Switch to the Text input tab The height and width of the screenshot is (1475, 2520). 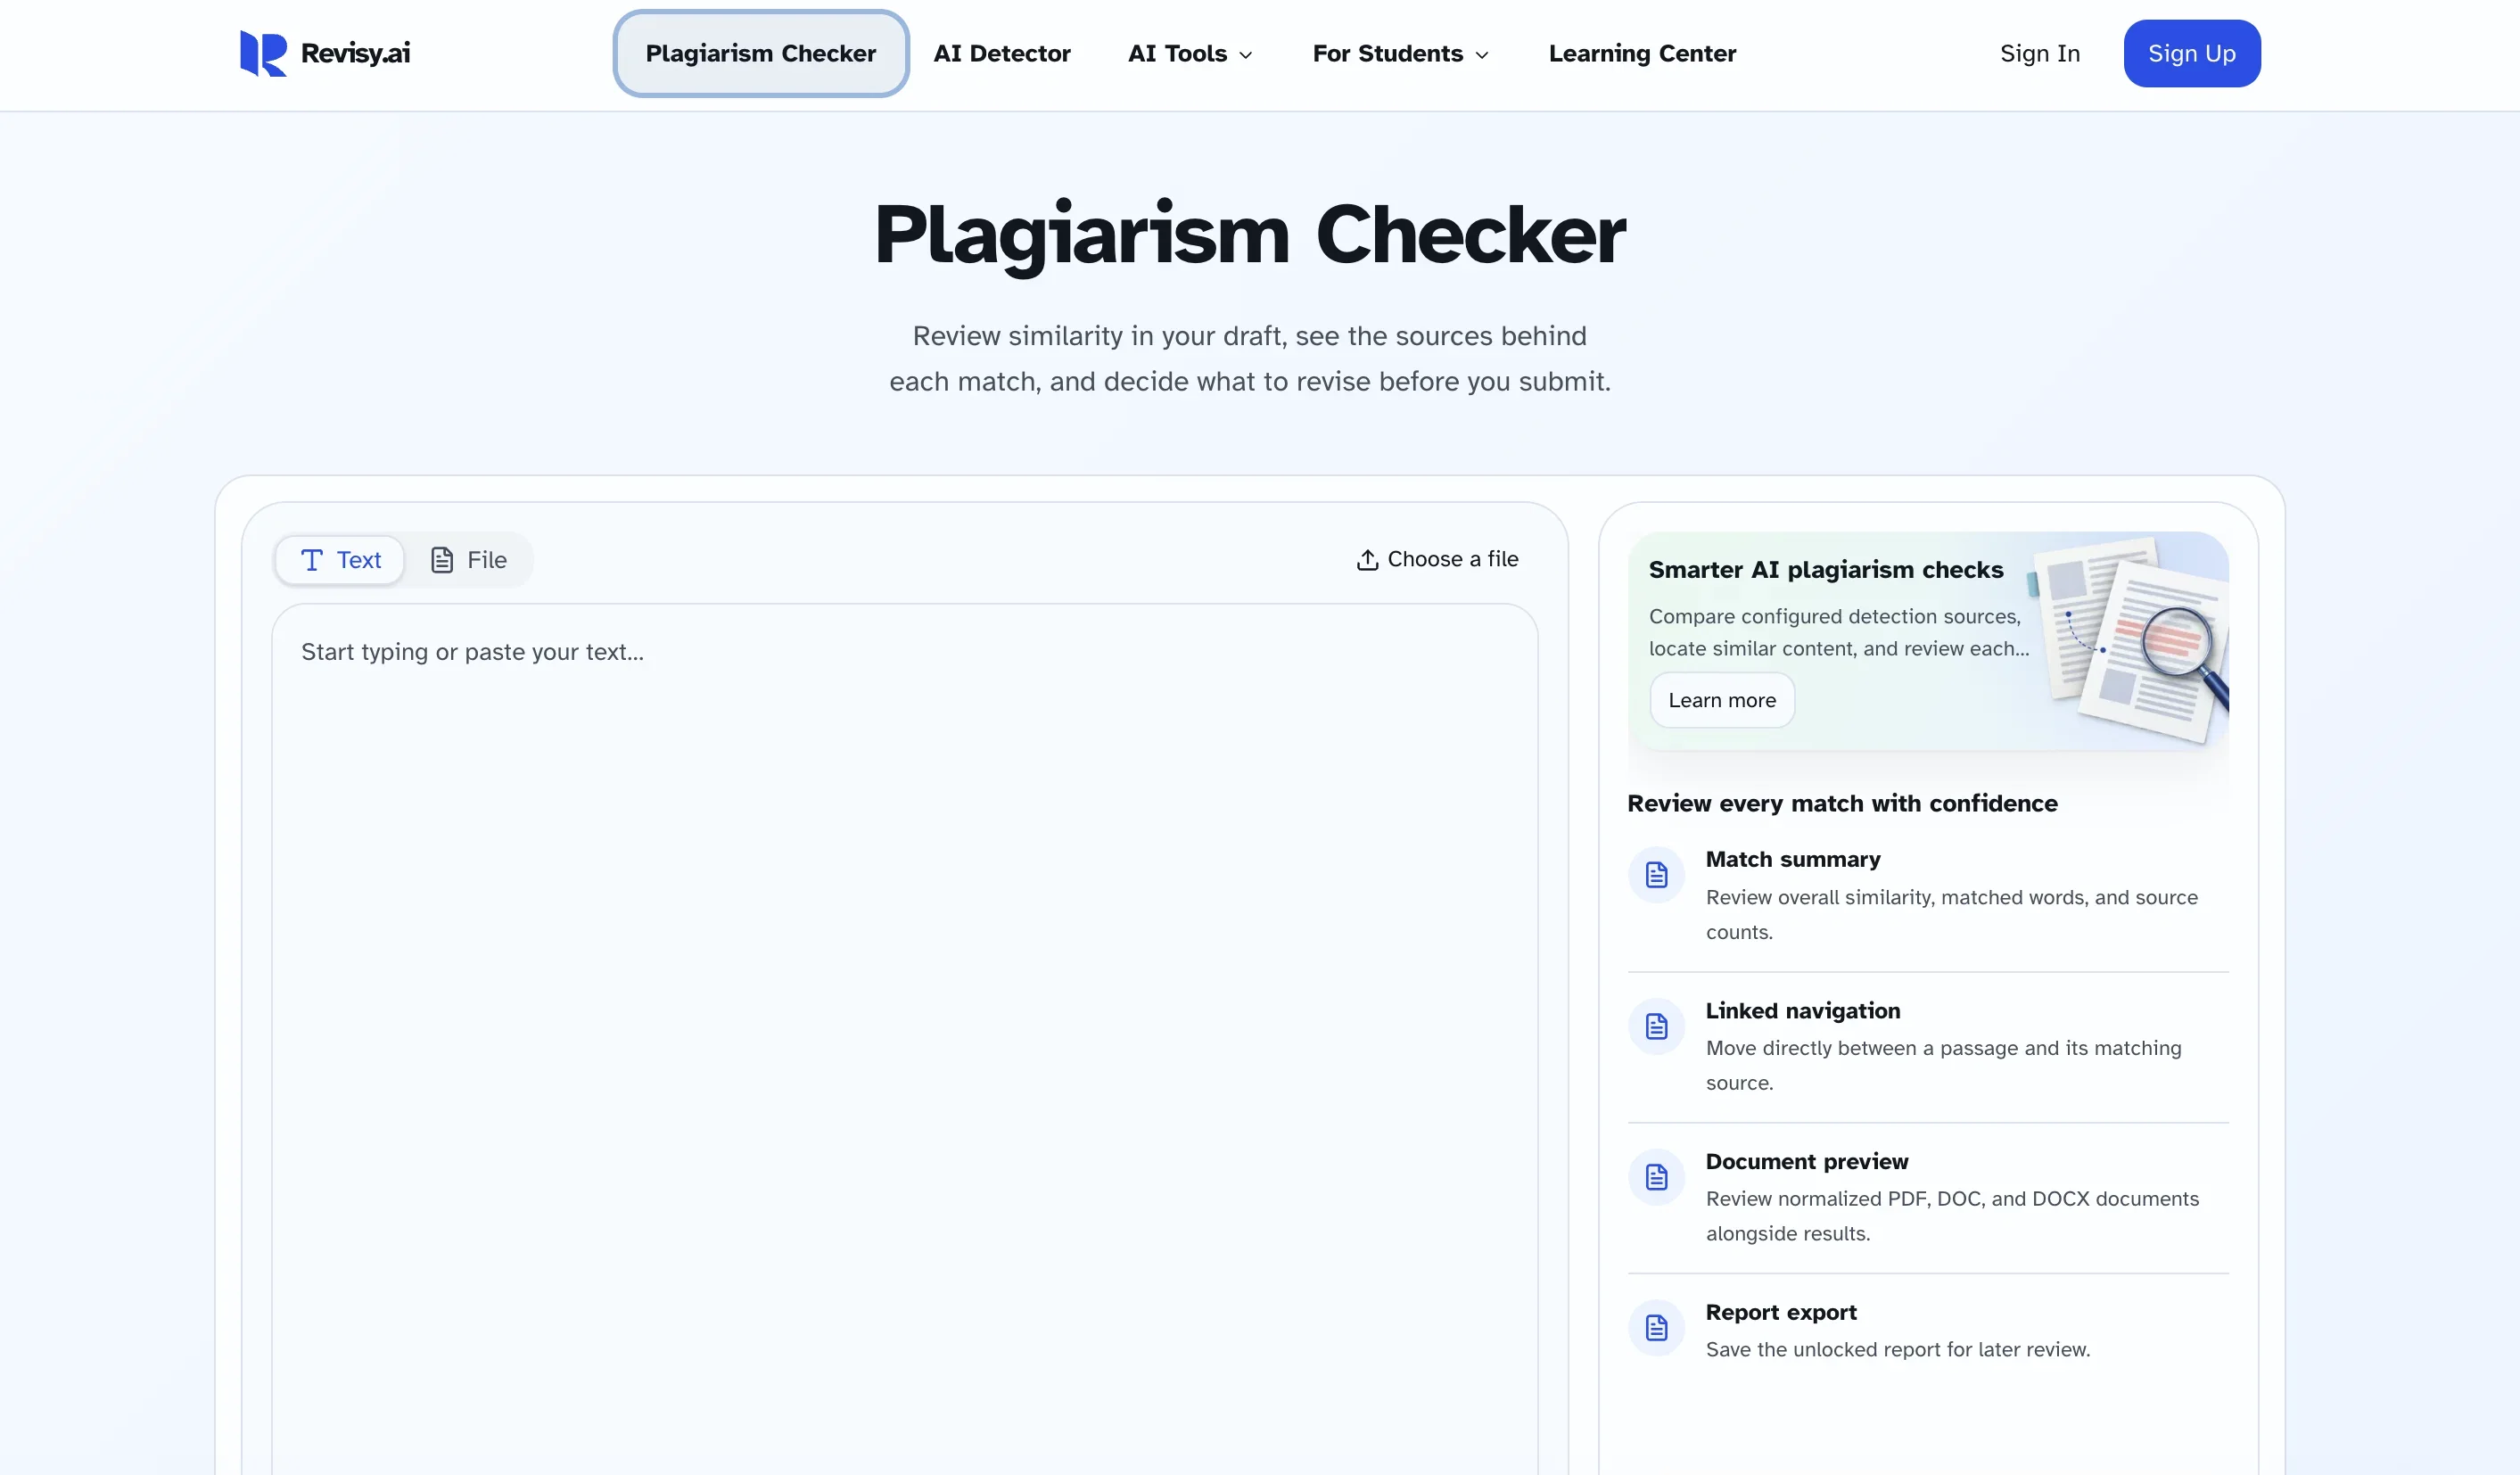click(340, 560)
